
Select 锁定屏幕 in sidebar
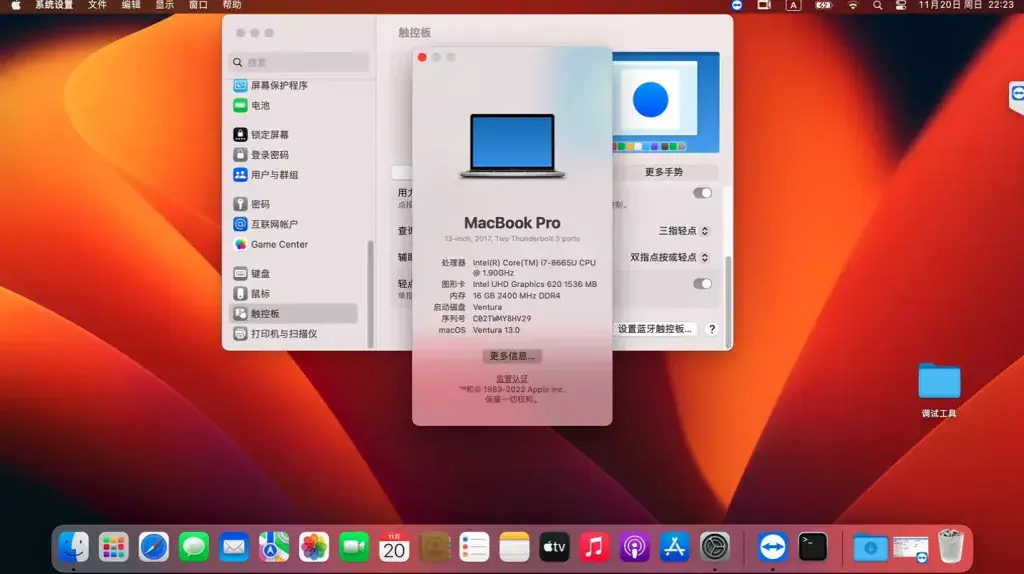tap(294, 135)
